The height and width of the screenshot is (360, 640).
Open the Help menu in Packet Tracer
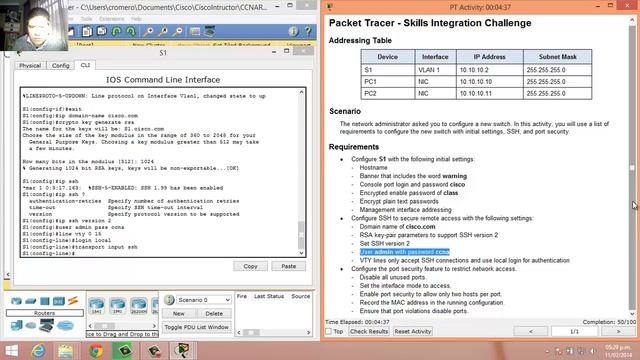[136, 19]
